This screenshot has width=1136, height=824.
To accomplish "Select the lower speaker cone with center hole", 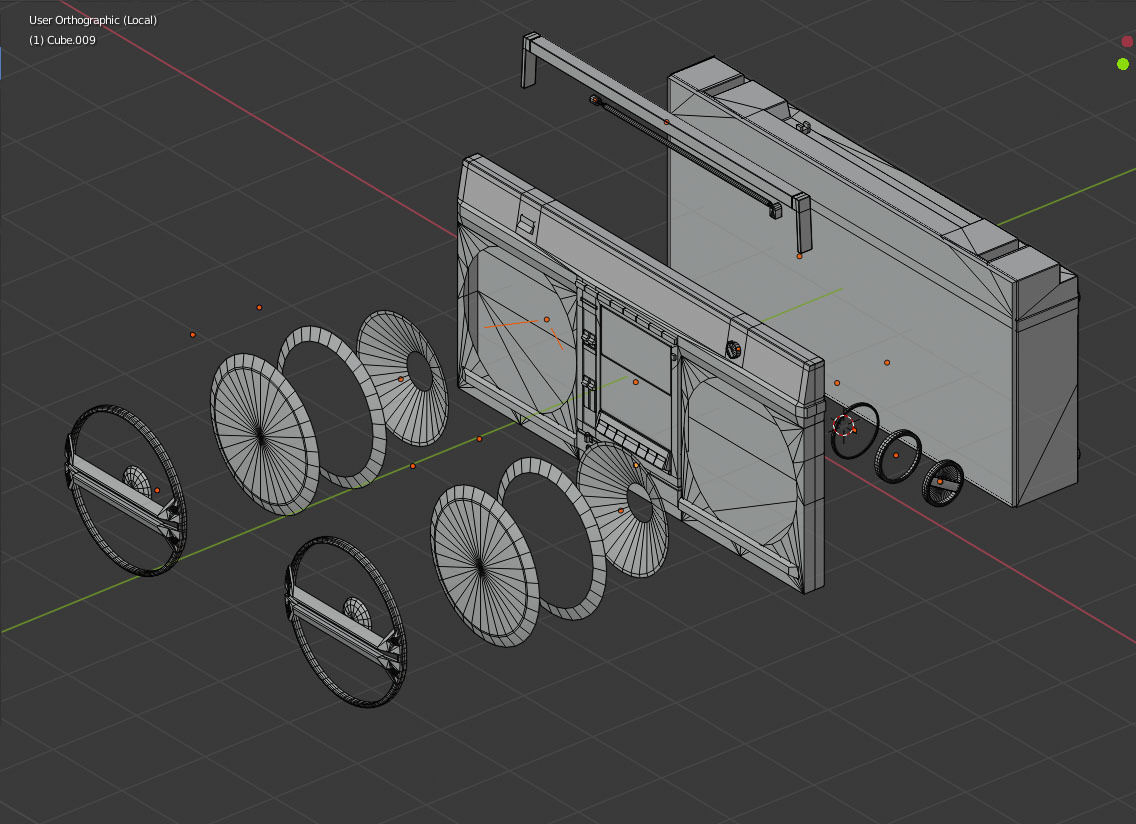I will (622, 510).
